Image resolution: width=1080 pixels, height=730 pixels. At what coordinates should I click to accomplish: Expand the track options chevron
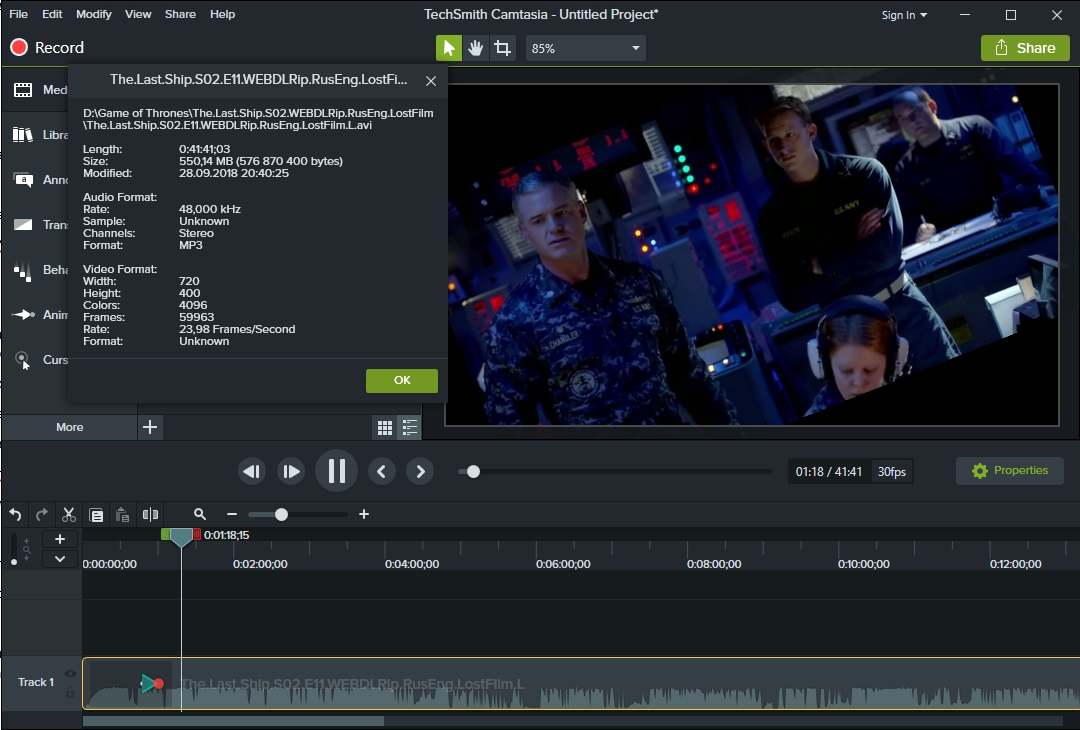coord(59,559)
